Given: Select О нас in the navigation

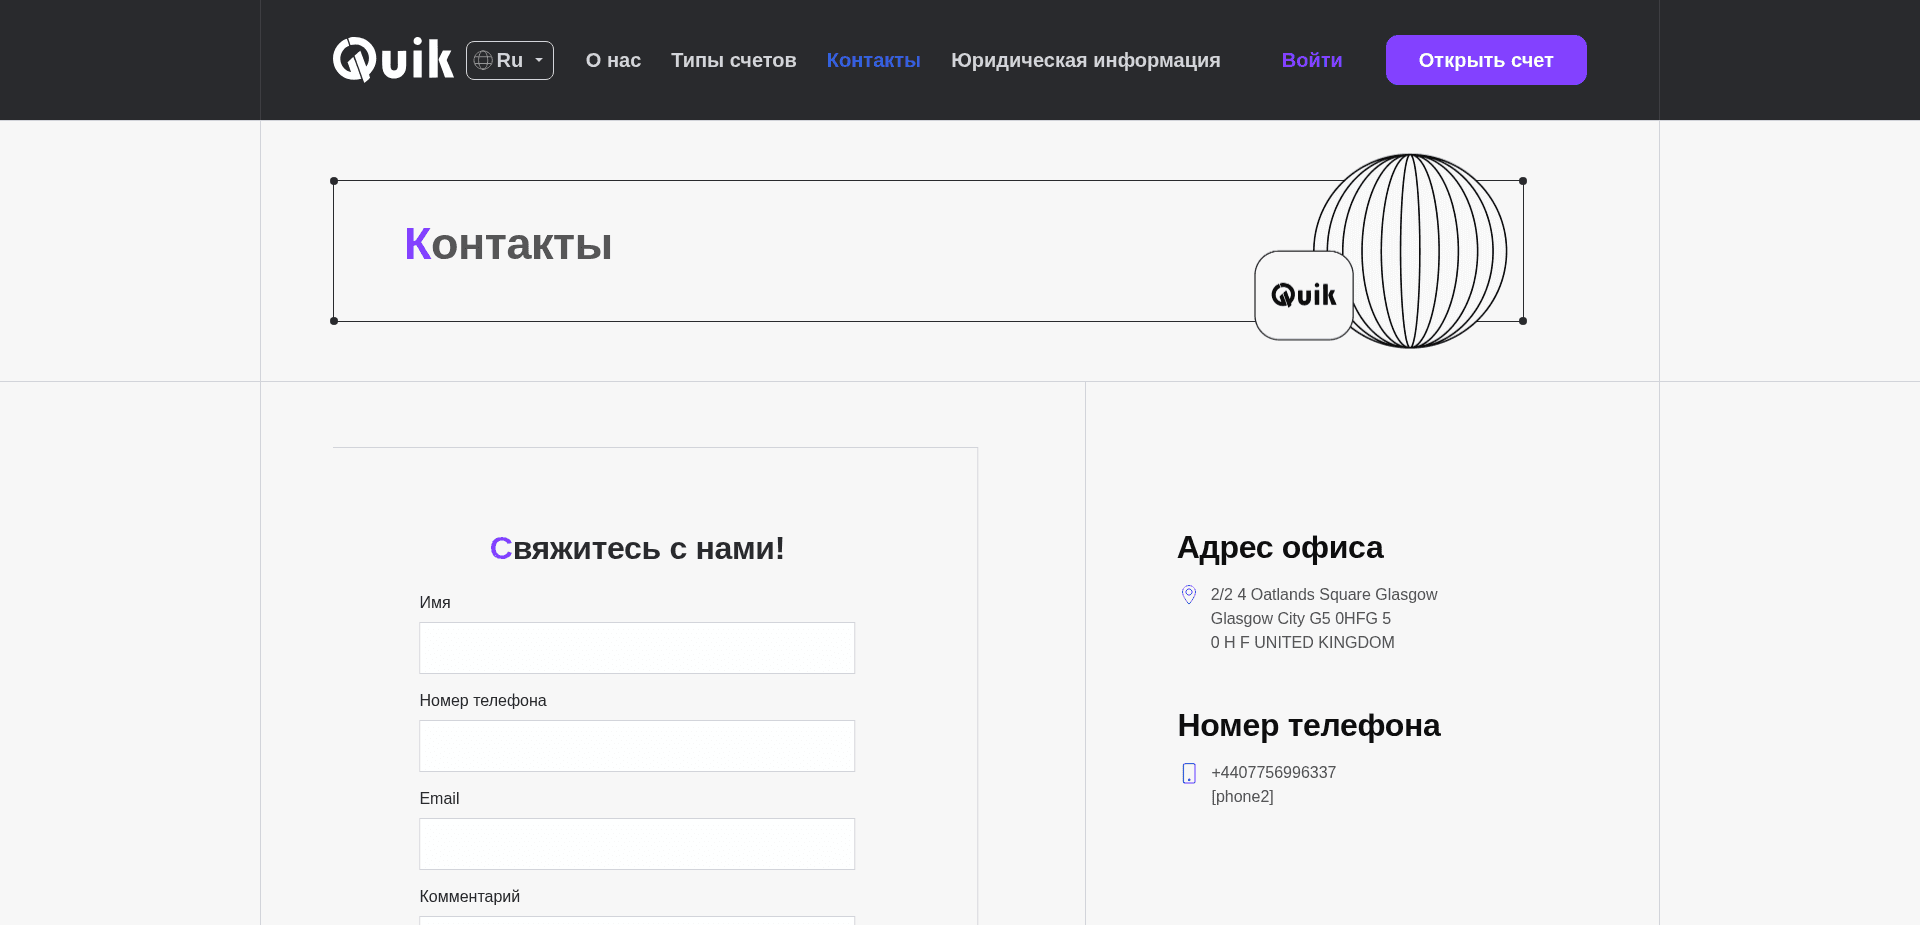Looking at the screenshot, I should [x=613, y=60].
